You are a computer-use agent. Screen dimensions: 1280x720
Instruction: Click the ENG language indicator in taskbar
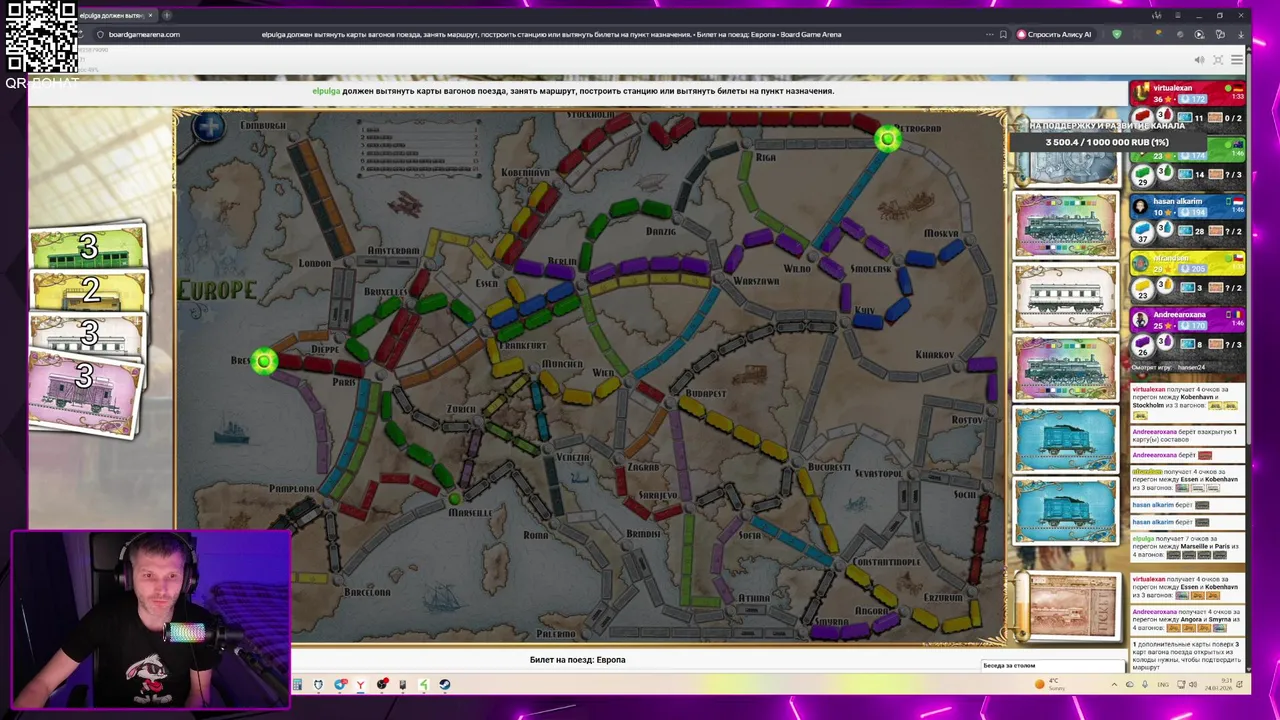(1163, 685)
